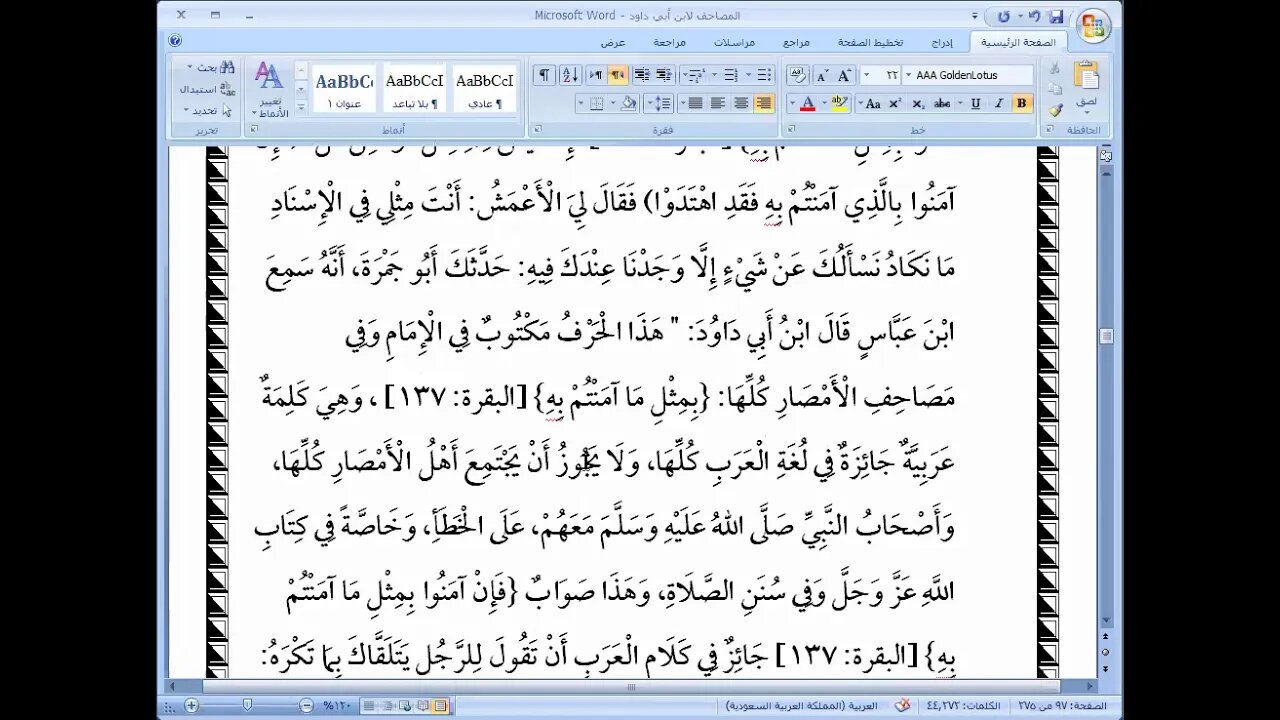Click the Office button orb
Image resolution: width=1280 pixels, height=720 pixels.
pos(1094,28)
